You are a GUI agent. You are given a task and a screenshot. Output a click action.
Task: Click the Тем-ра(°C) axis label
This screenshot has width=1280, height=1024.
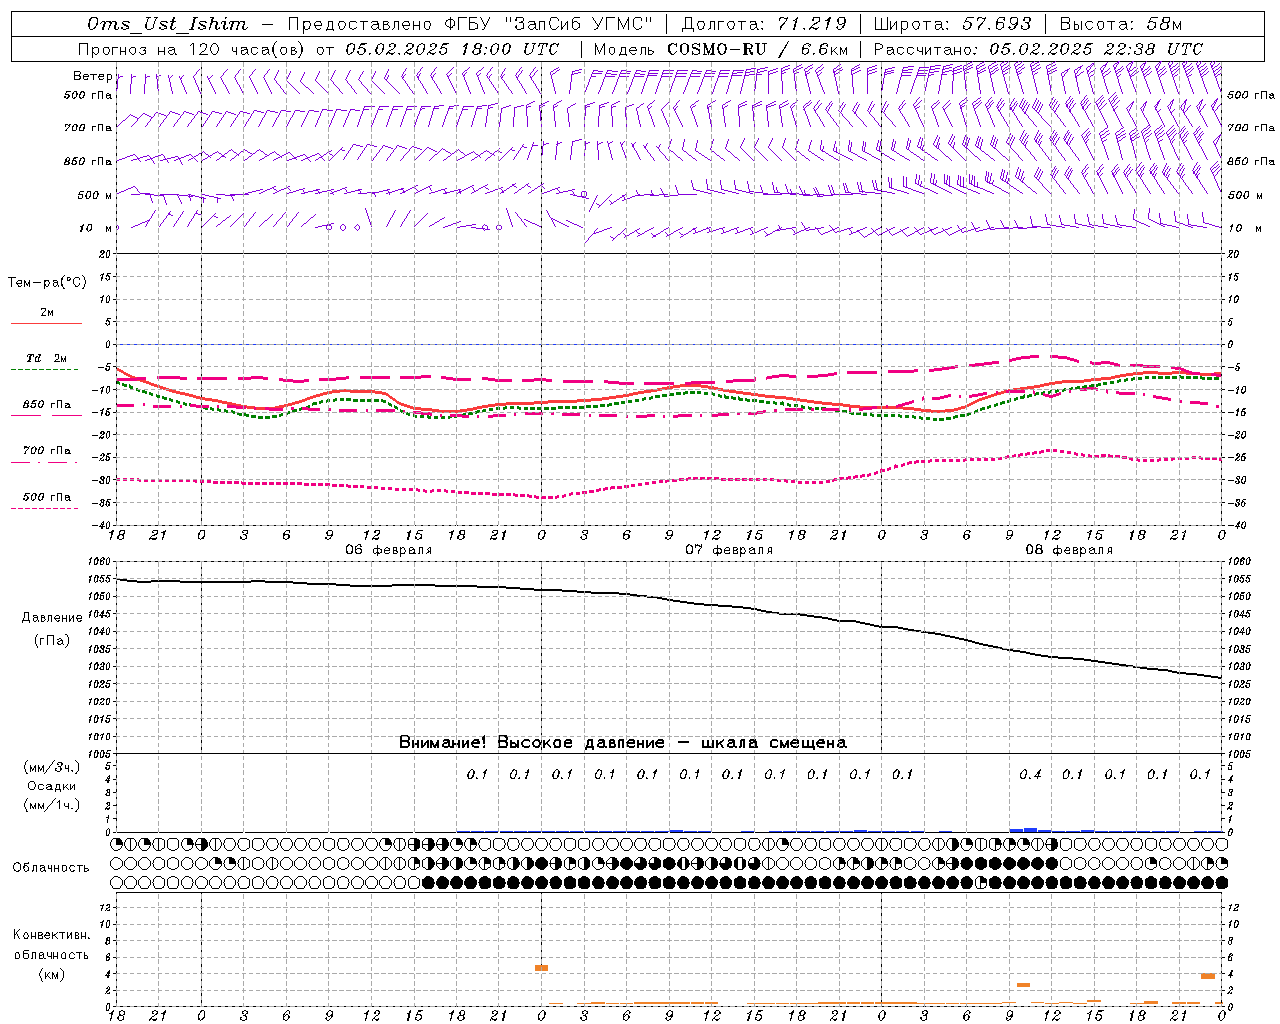47,283
